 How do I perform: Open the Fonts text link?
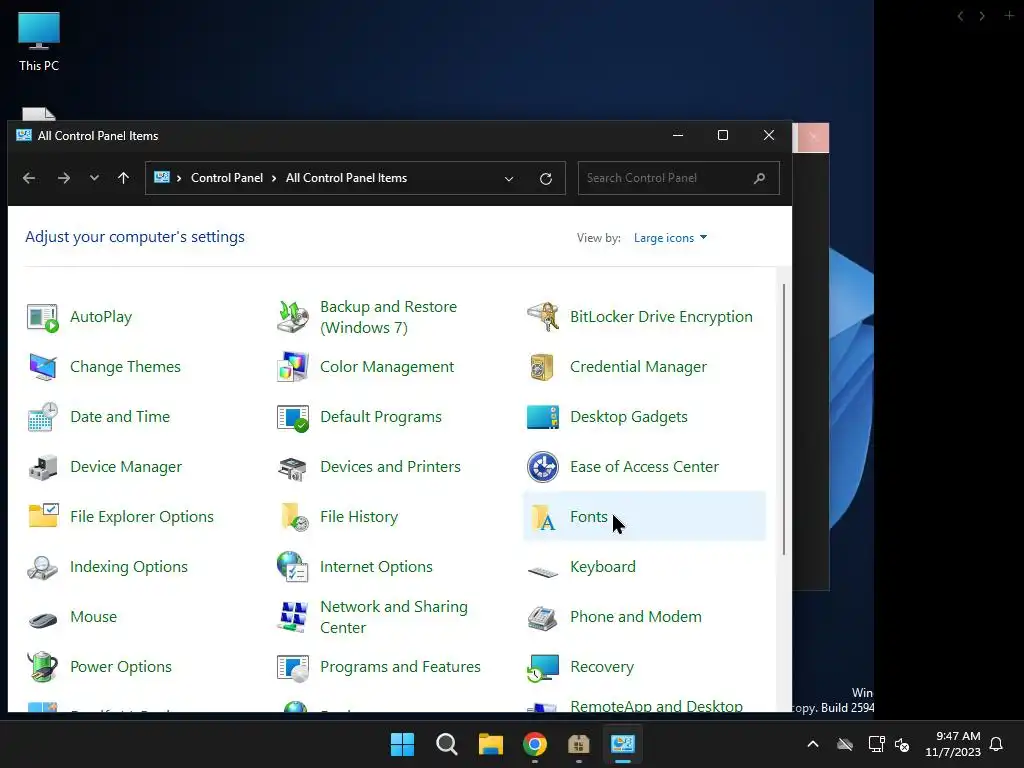[x=588, y=517]
